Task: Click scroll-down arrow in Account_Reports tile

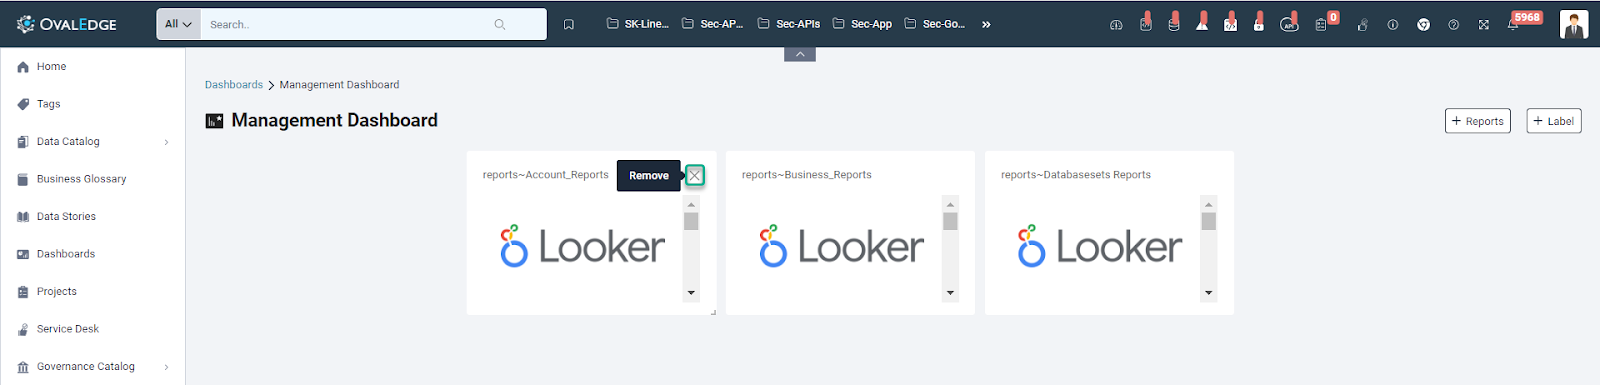Action: (x=691, y=293)
